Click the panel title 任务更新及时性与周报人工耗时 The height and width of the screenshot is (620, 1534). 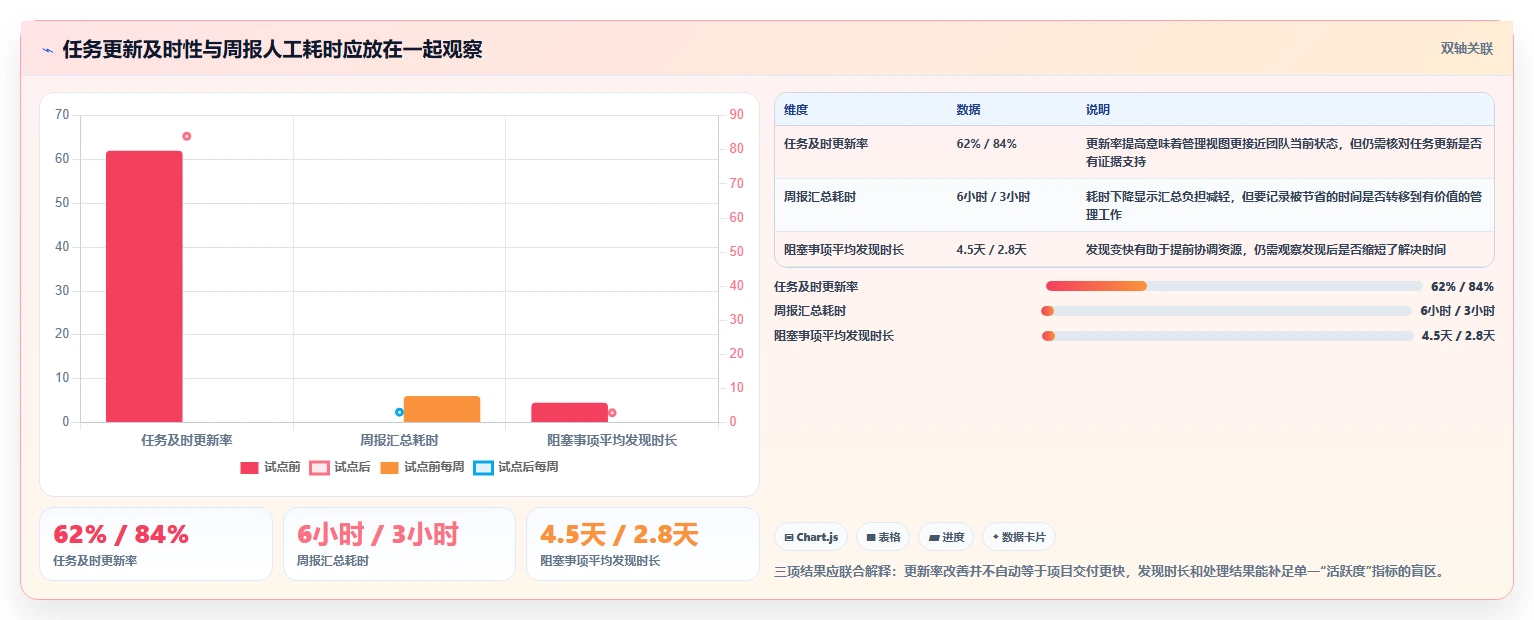pyautogui.click(x=272, y=49)
